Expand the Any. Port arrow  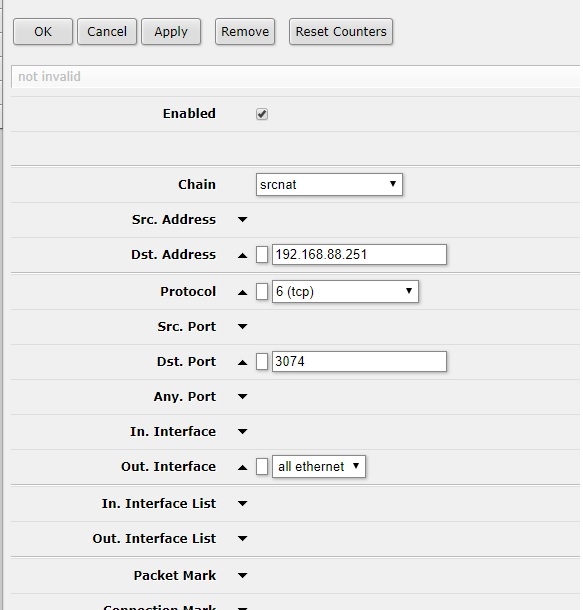242,396
